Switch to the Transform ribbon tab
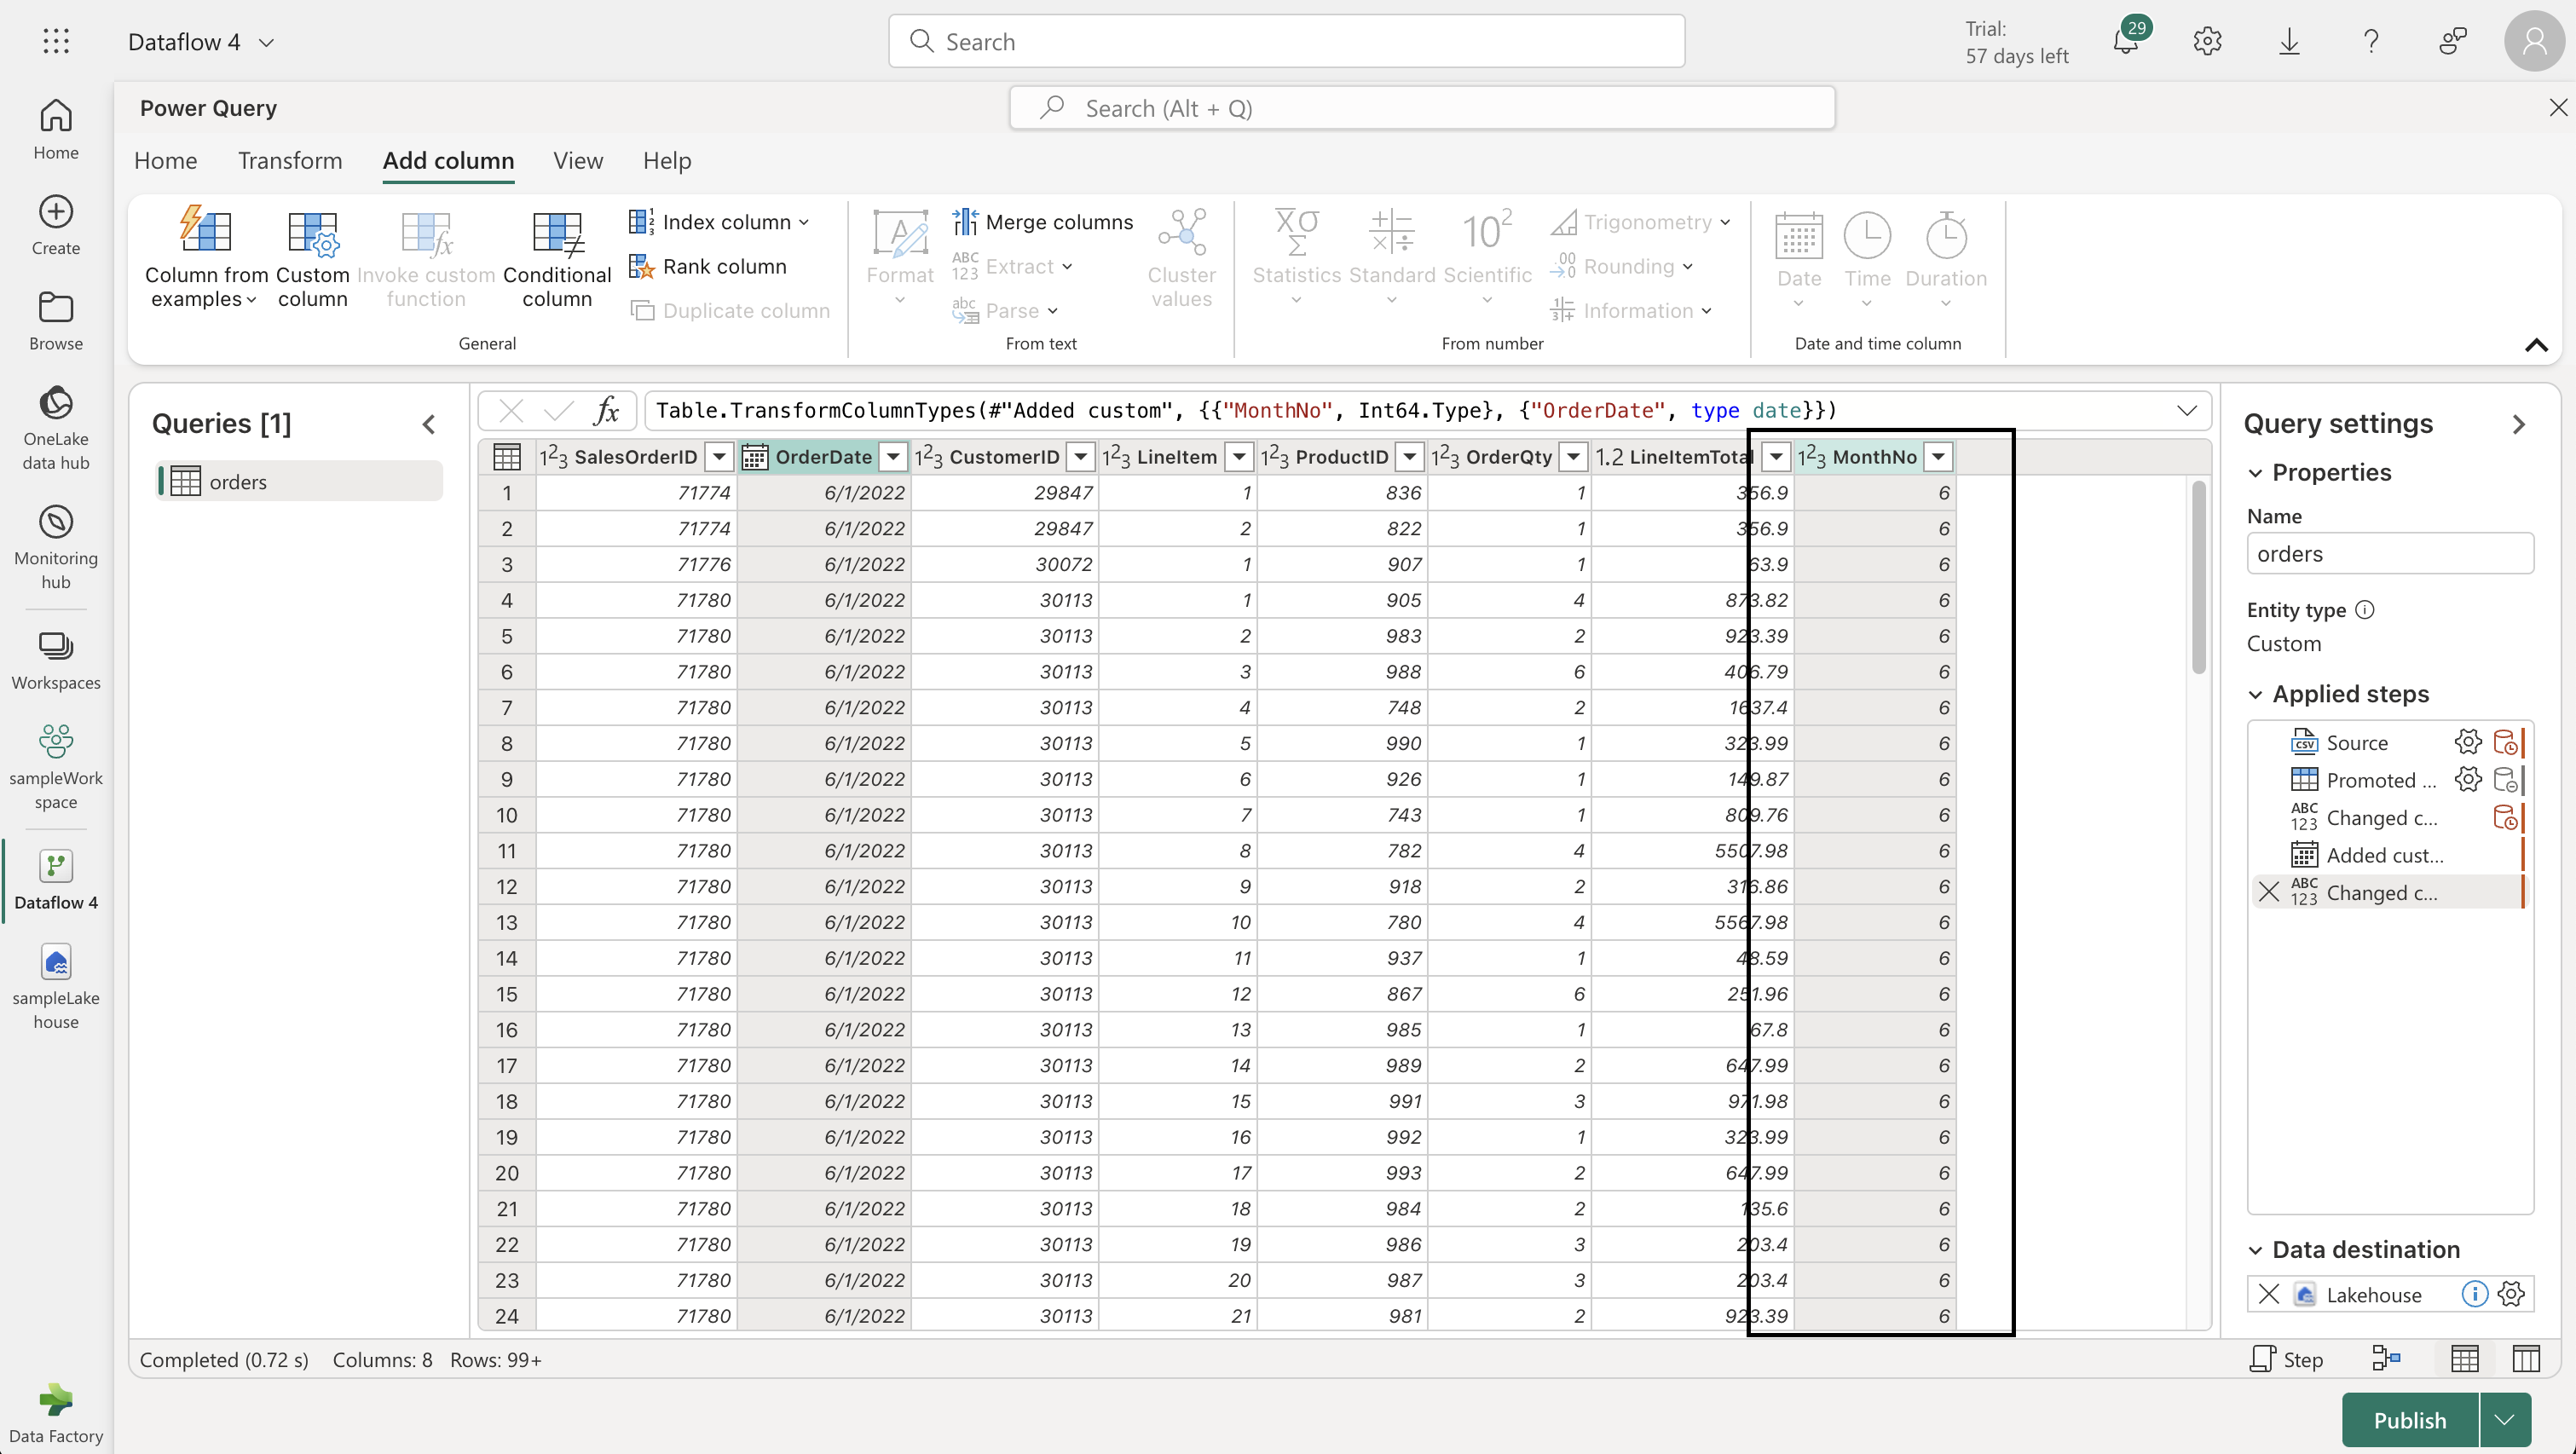The width and height of the screenshot is (2576, 1454). coord(290,160)
